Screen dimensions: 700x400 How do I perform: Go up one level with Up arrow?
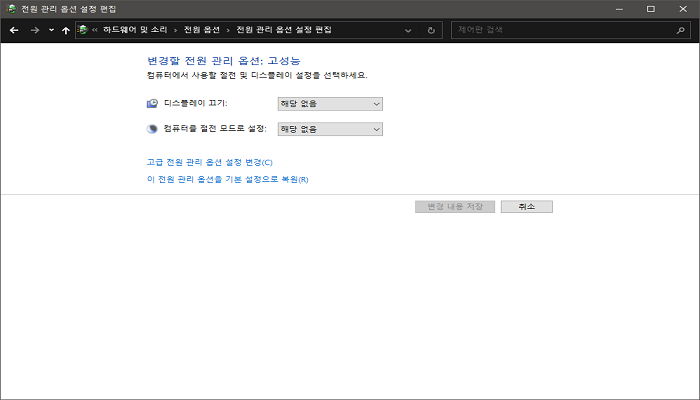[x=66, y=31]
